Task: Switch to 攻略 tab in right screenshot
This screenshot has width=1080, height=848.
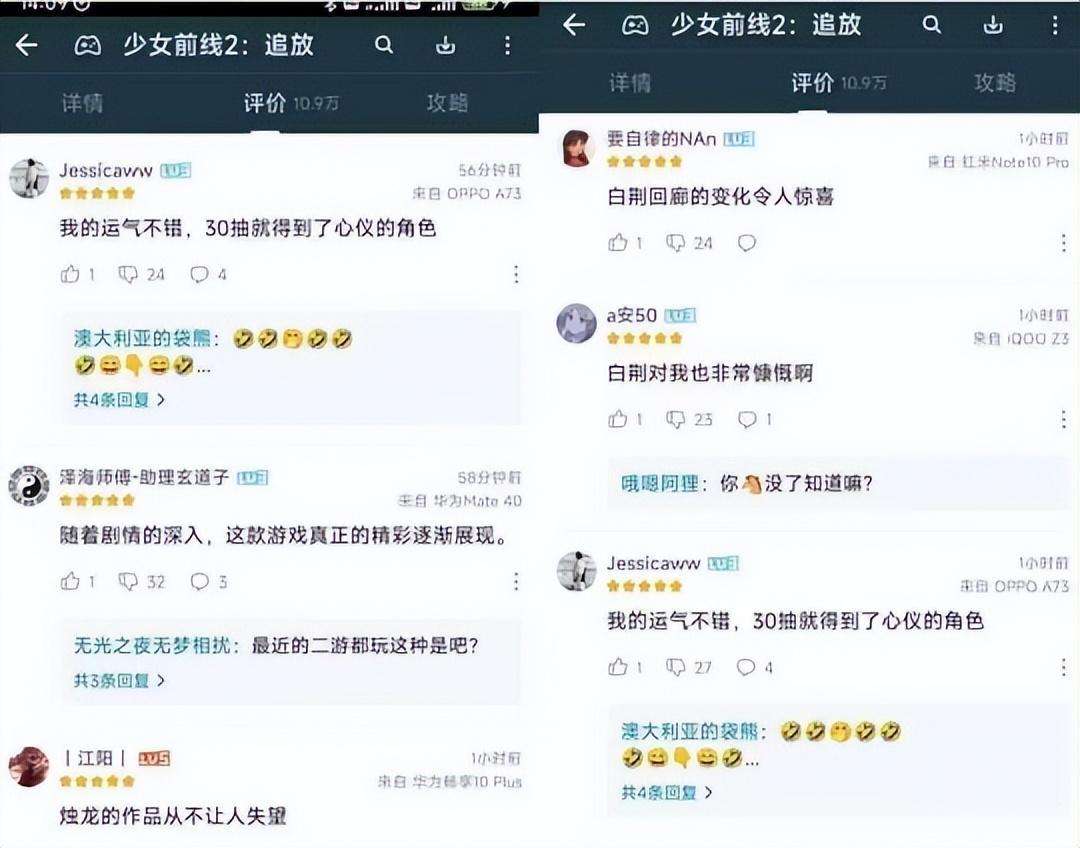Action: coord(995,83)
